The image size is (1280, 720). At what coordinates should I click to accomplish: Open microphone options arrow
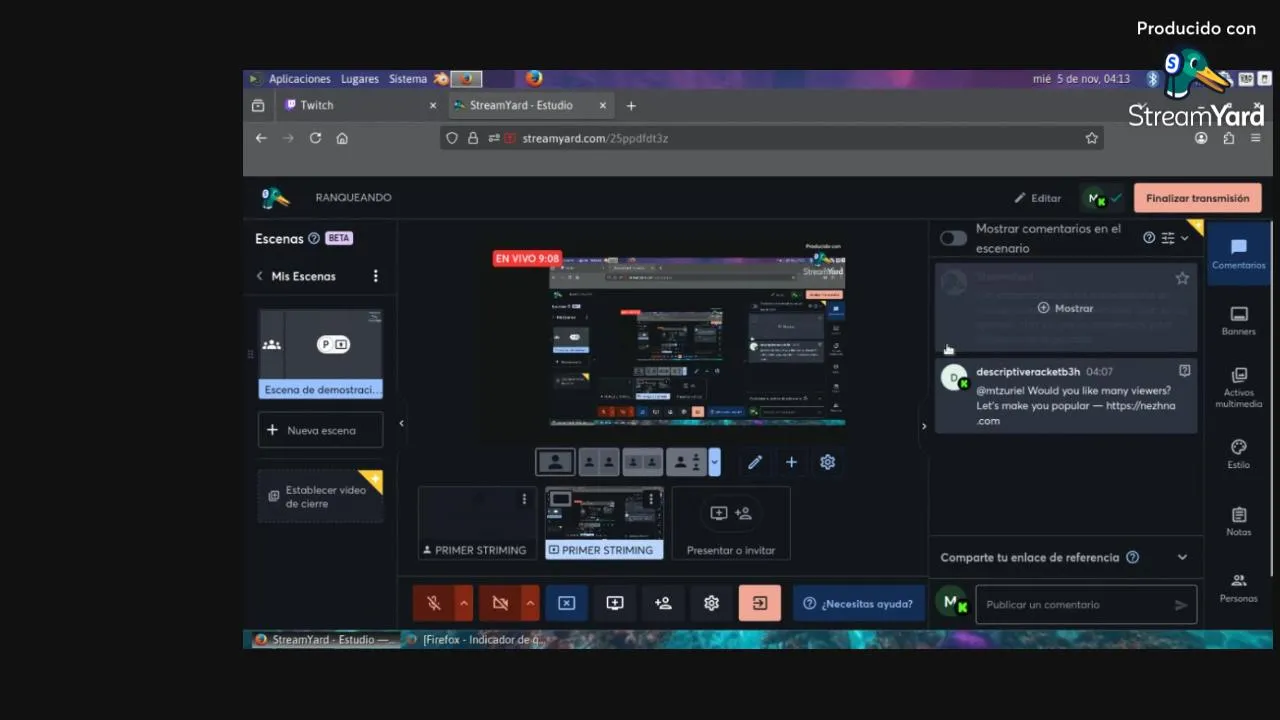point(464,603)
